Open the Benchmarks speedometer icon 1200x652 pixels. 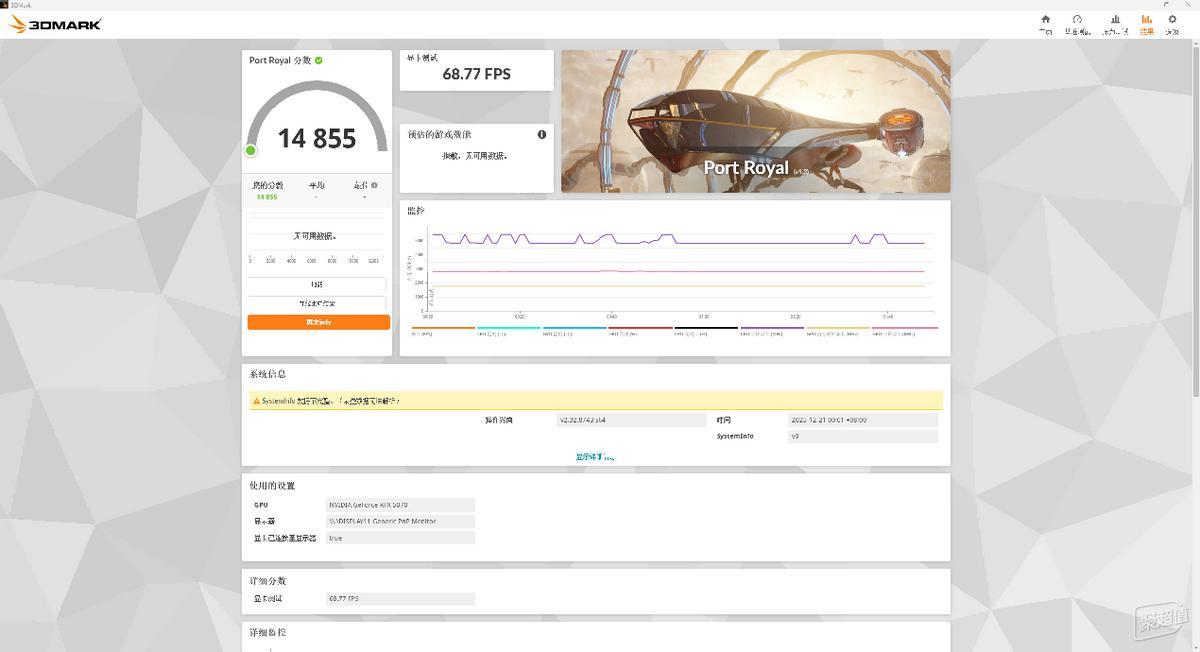pyautogui.click(x=1077, y=21)
